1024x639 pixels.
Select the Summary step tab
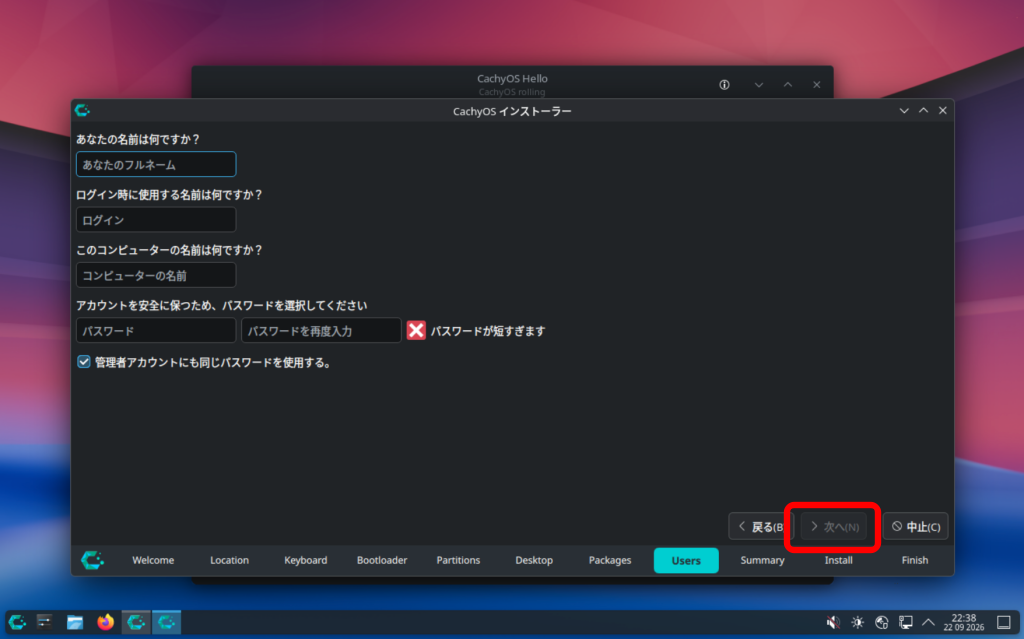(762, 560)
